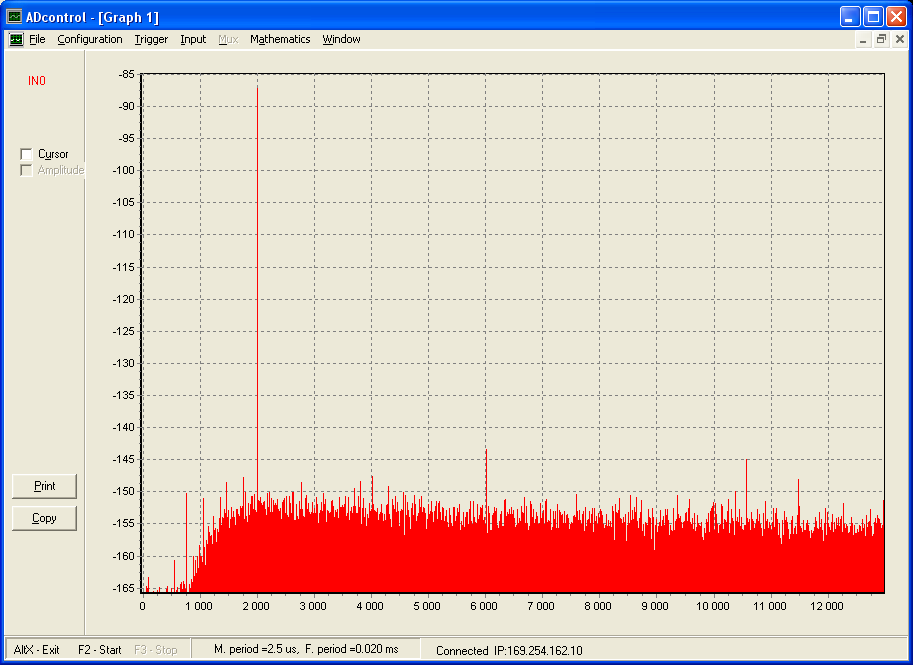
Task: Click the disabled Mux menu
Action: [x=228, y=39]
